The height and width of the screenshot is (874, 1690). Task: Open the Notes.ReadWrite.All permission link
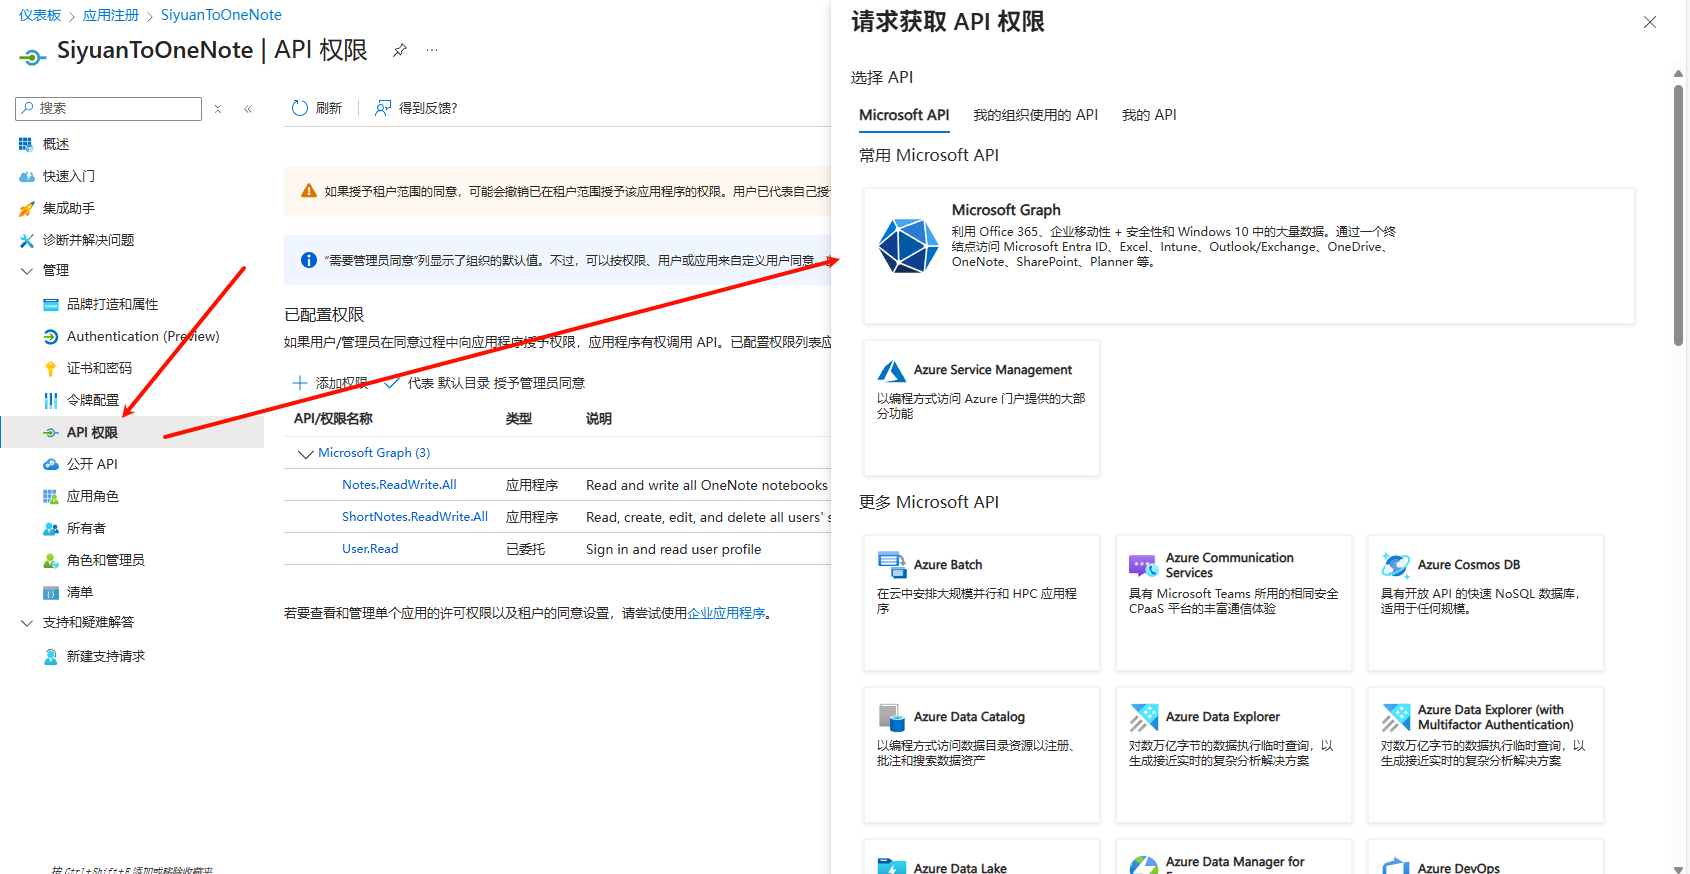(x=399, y=485)
